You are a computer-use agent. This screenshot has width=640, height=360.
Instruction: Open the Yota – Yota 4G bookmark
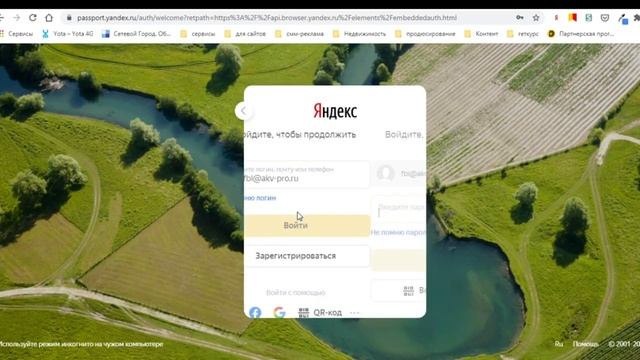pyautogui.click(x=68, y=34)
